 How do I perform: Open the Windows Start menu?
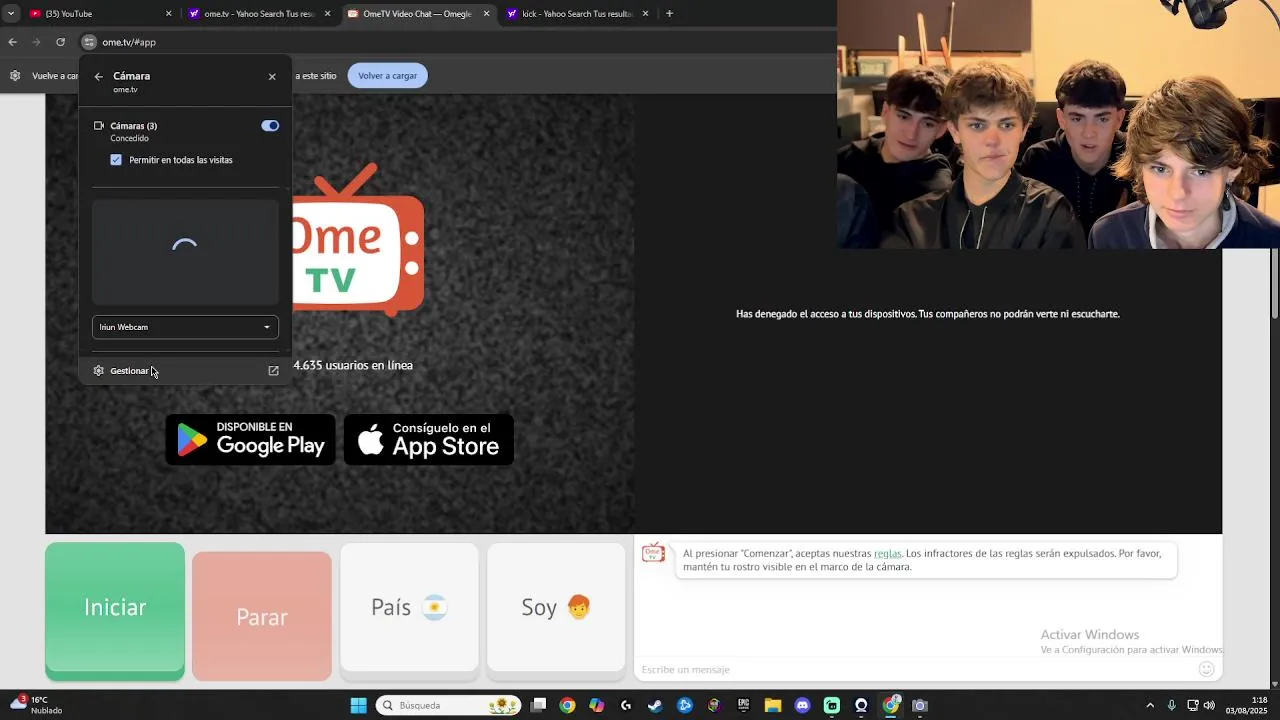click(x=358, y=706)
